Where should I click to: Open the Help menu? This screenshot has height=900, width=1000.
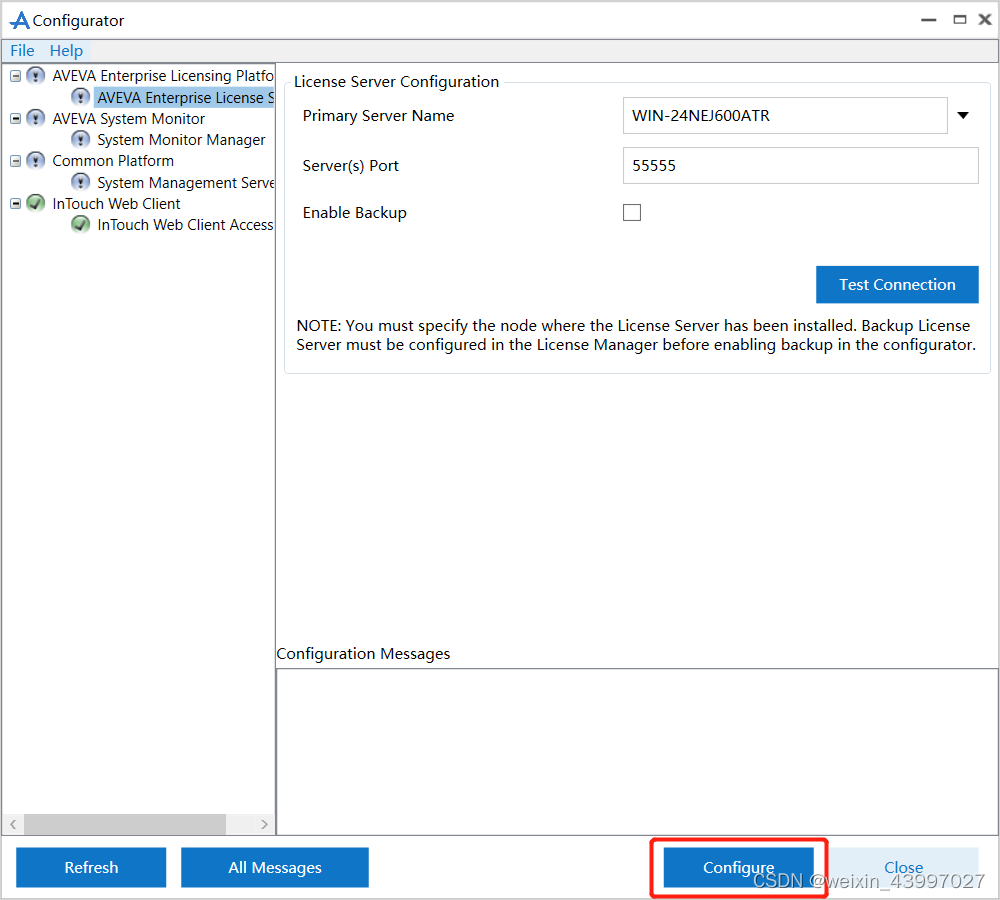tap(66, 50)
